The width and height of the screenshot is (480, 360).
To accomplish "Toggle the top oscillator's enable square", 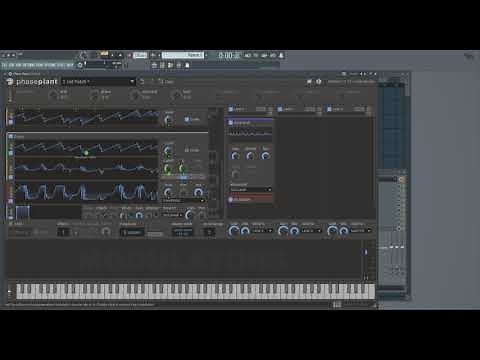I will [11, 122].
